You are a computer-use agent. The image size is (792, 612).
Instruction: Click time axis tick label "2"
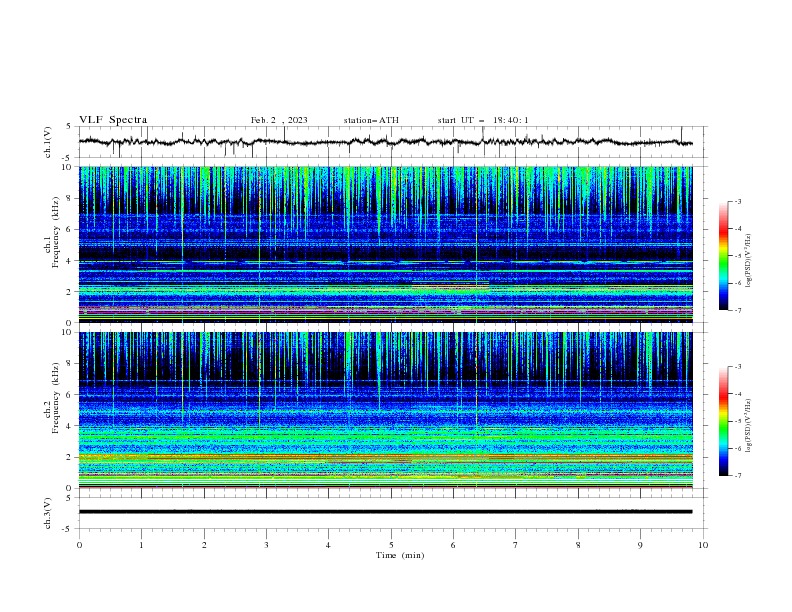[204, 545]
